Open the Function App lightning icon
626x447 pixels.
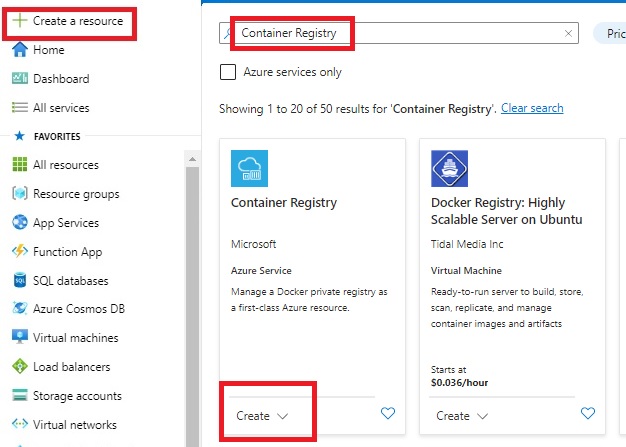tap(20, 252)
